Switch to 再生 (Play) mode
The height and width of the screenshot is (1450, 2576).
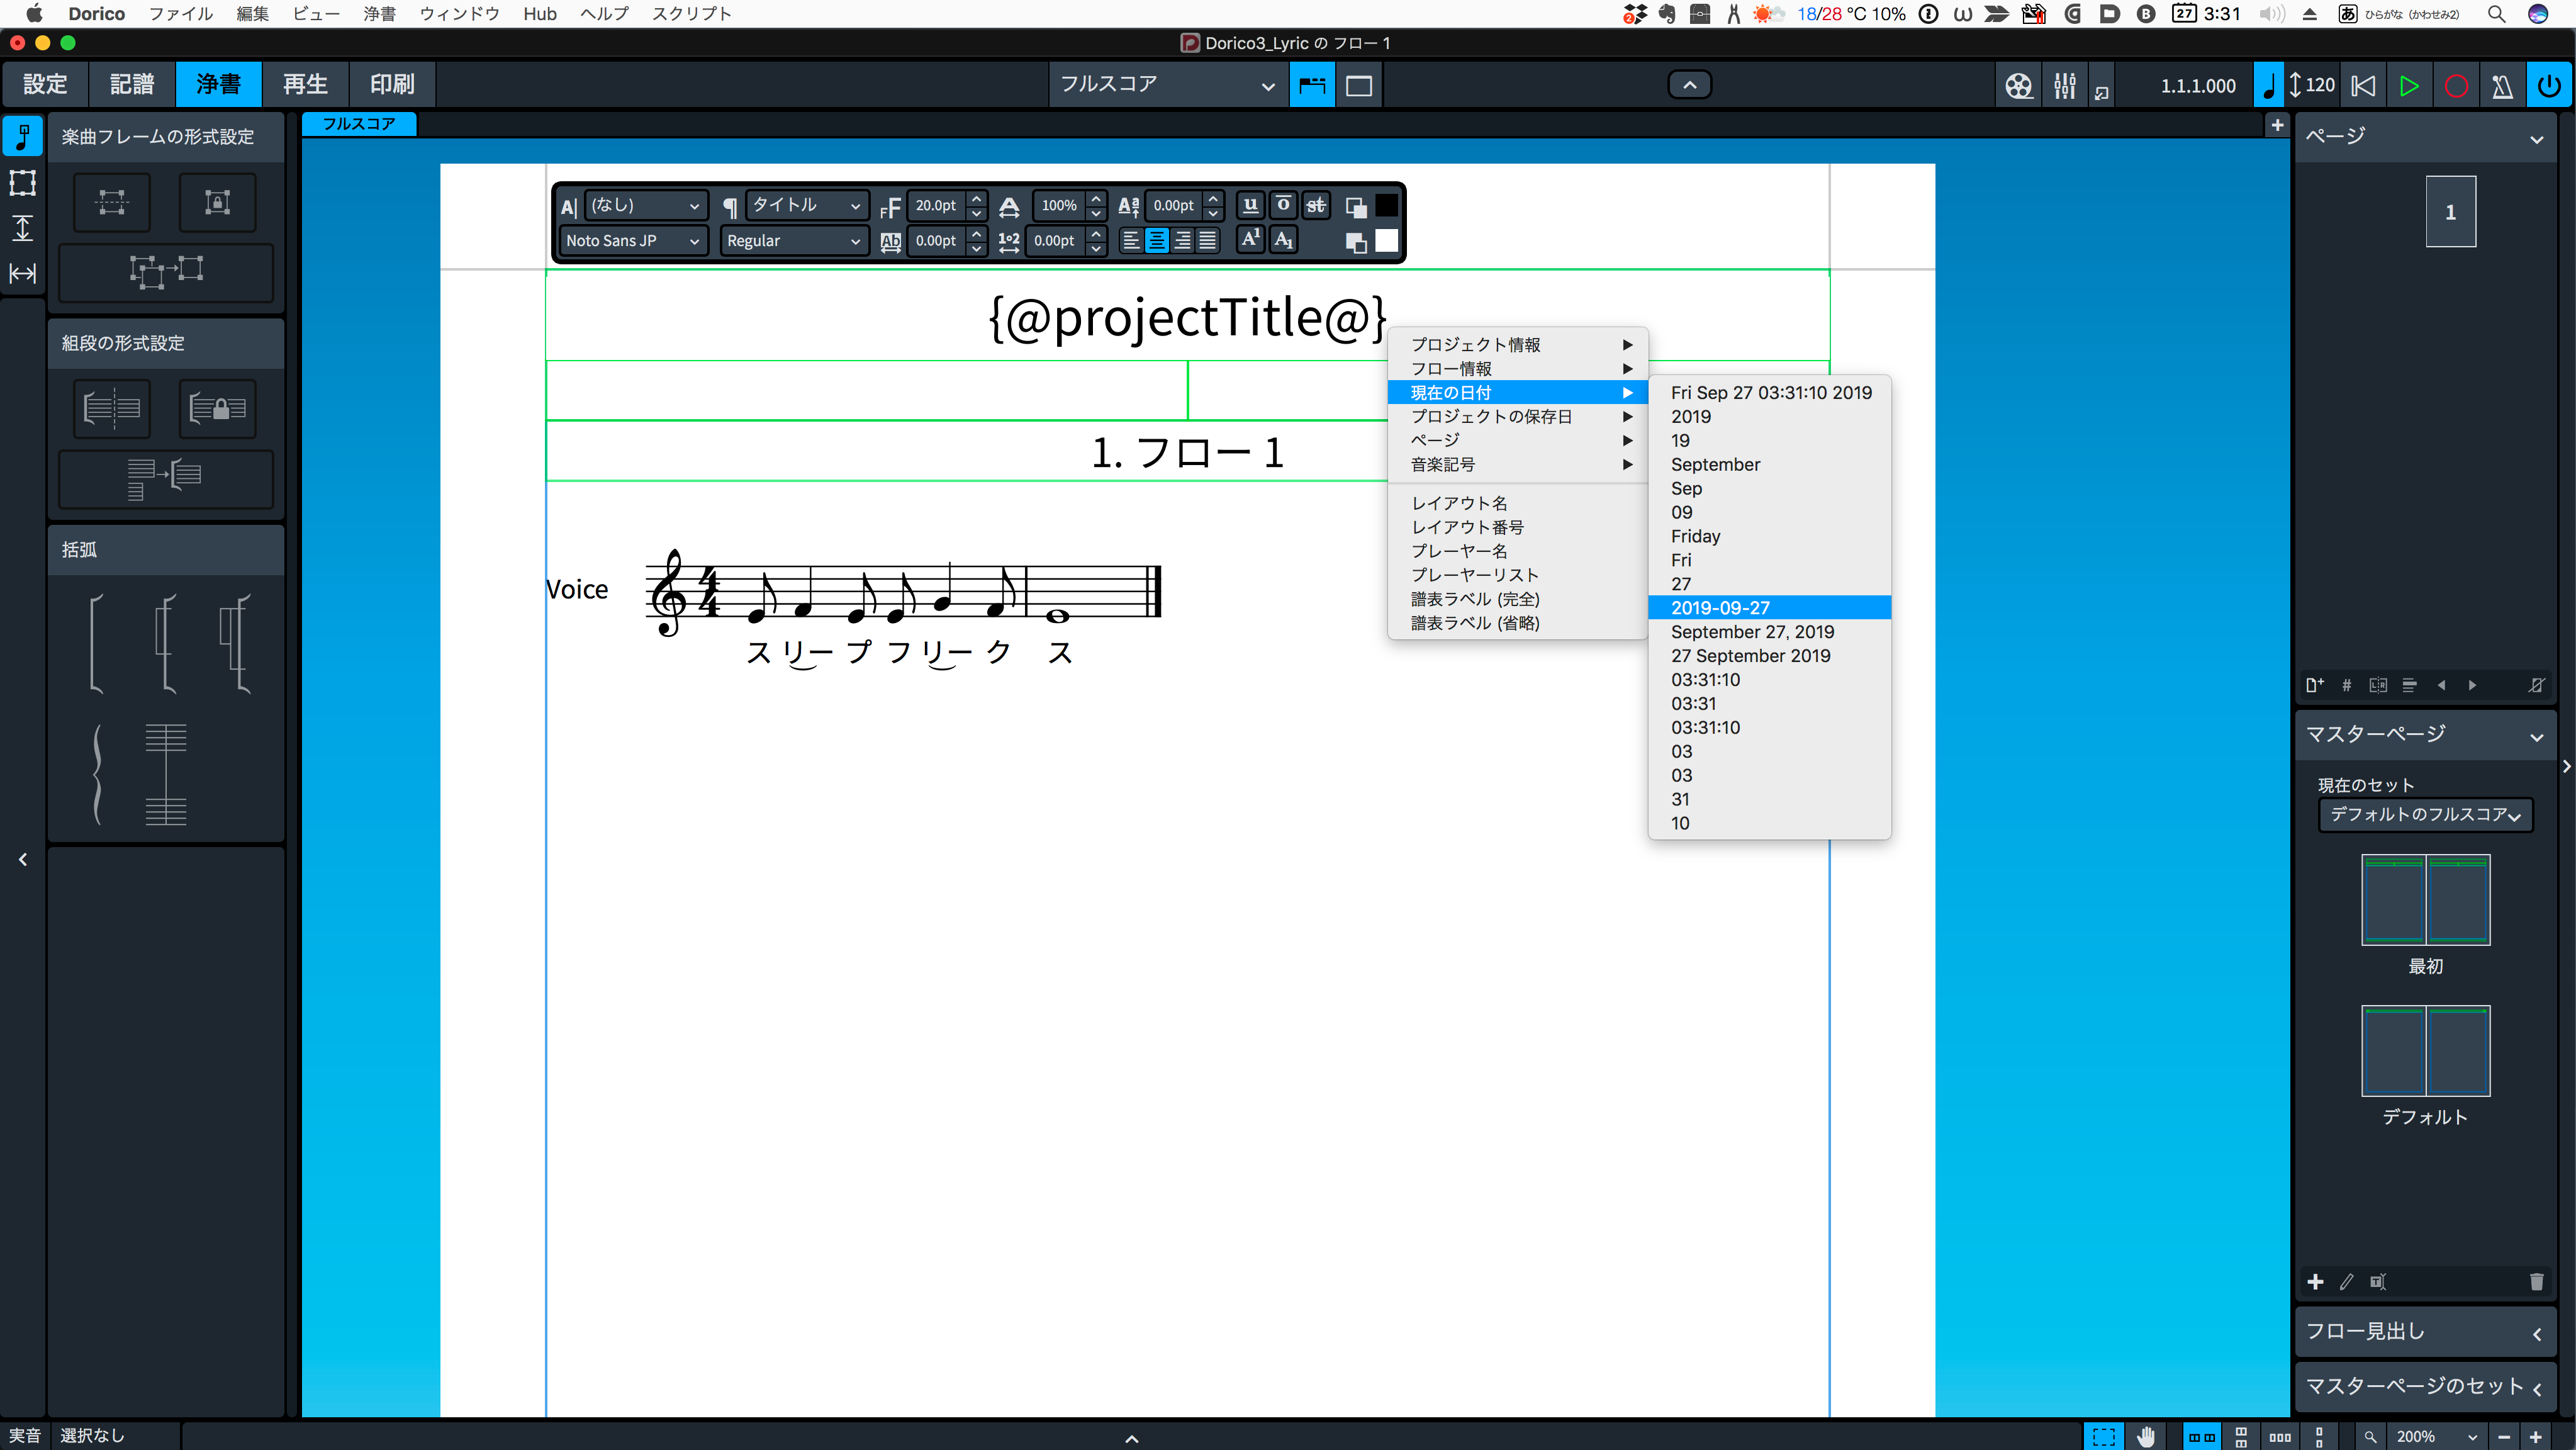pos(305,84)
